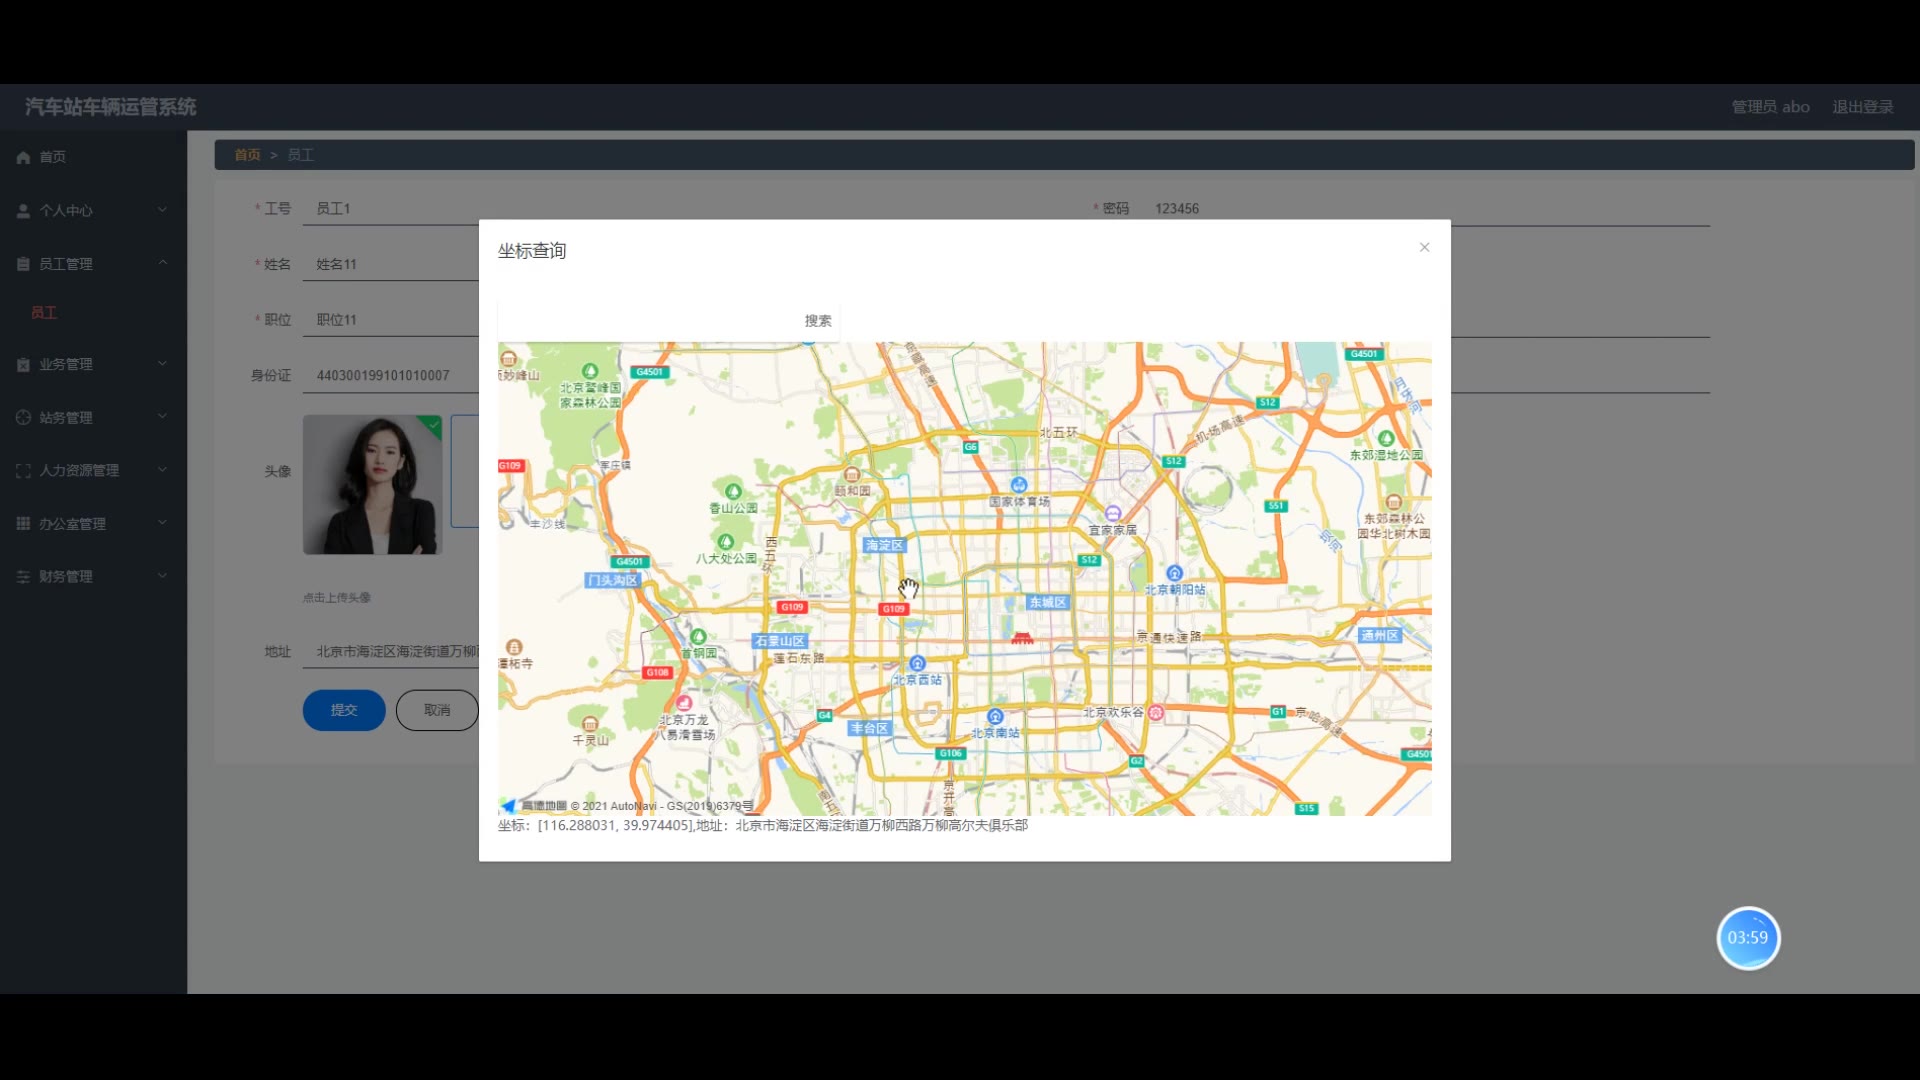This screenshot has height=1080, width=1920.
Task: Click the grid icon beside 办公室管理
Action: [x=23, y=524]
